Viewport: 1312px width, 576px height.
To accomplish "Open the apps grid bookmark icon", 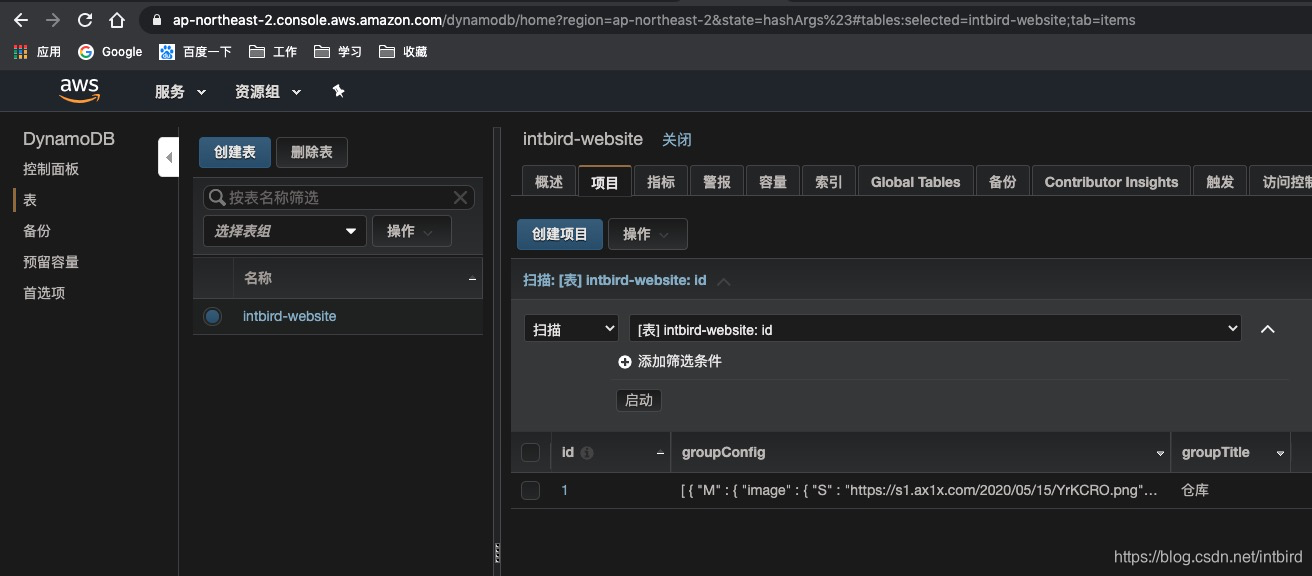I will 20,51.
